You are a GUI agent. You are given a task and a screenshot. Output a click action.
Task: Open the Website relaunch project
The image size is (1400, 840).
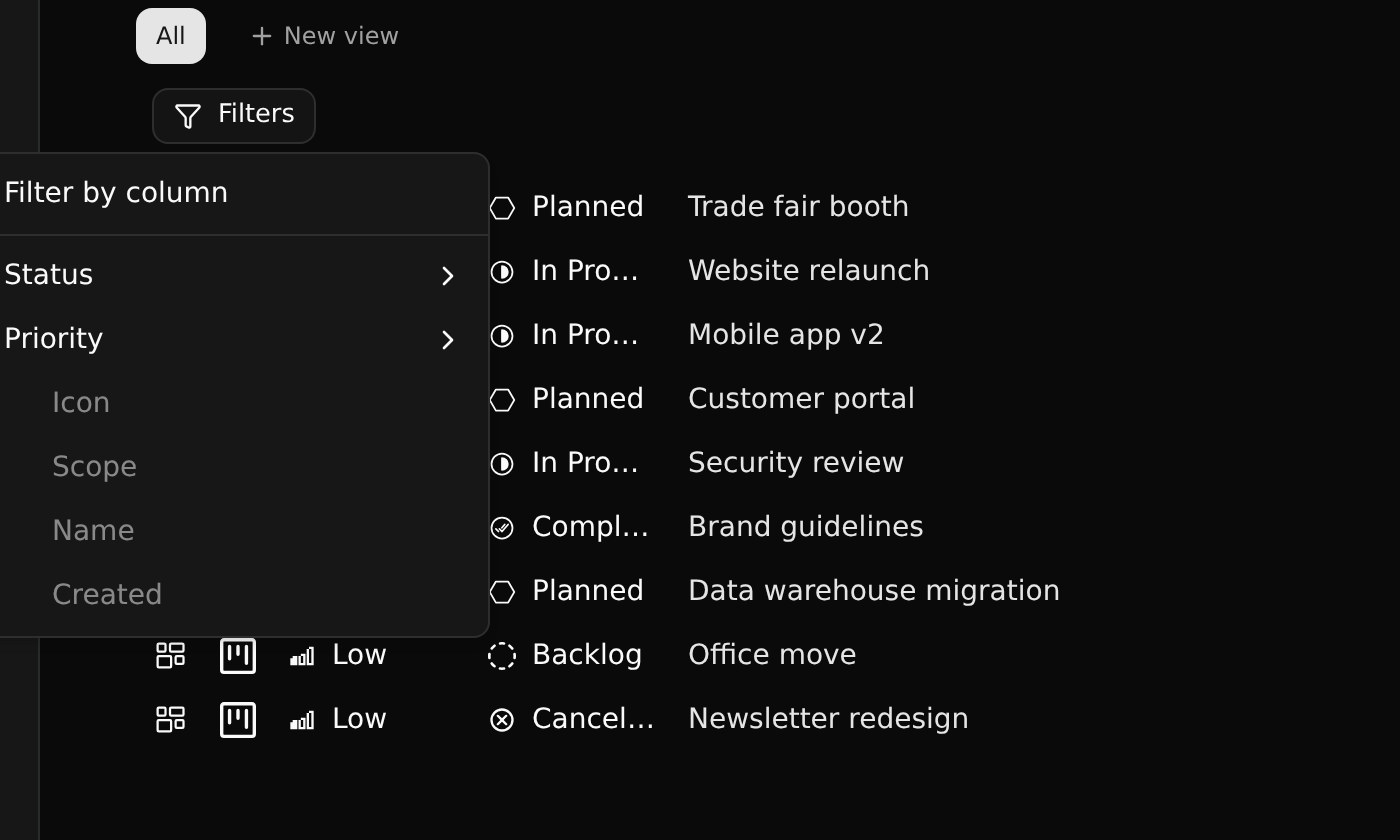[809, 270]
